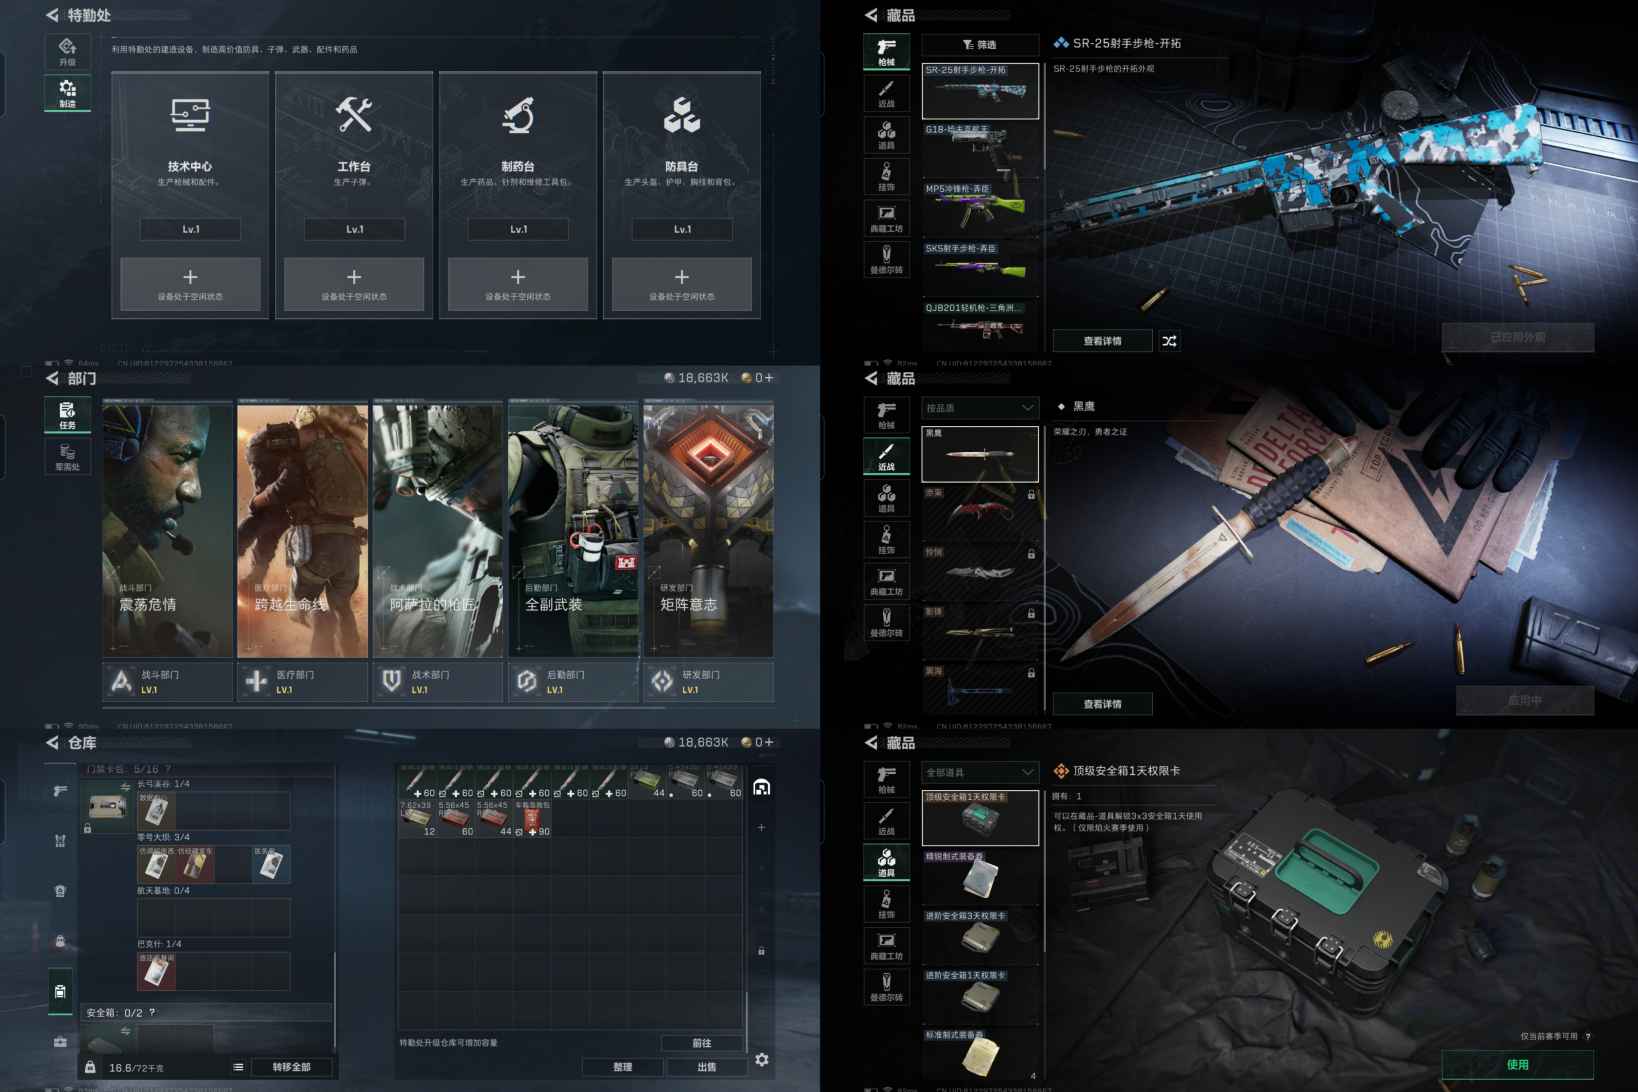Open the warehouse settings gear

(x=762, y=1059)
